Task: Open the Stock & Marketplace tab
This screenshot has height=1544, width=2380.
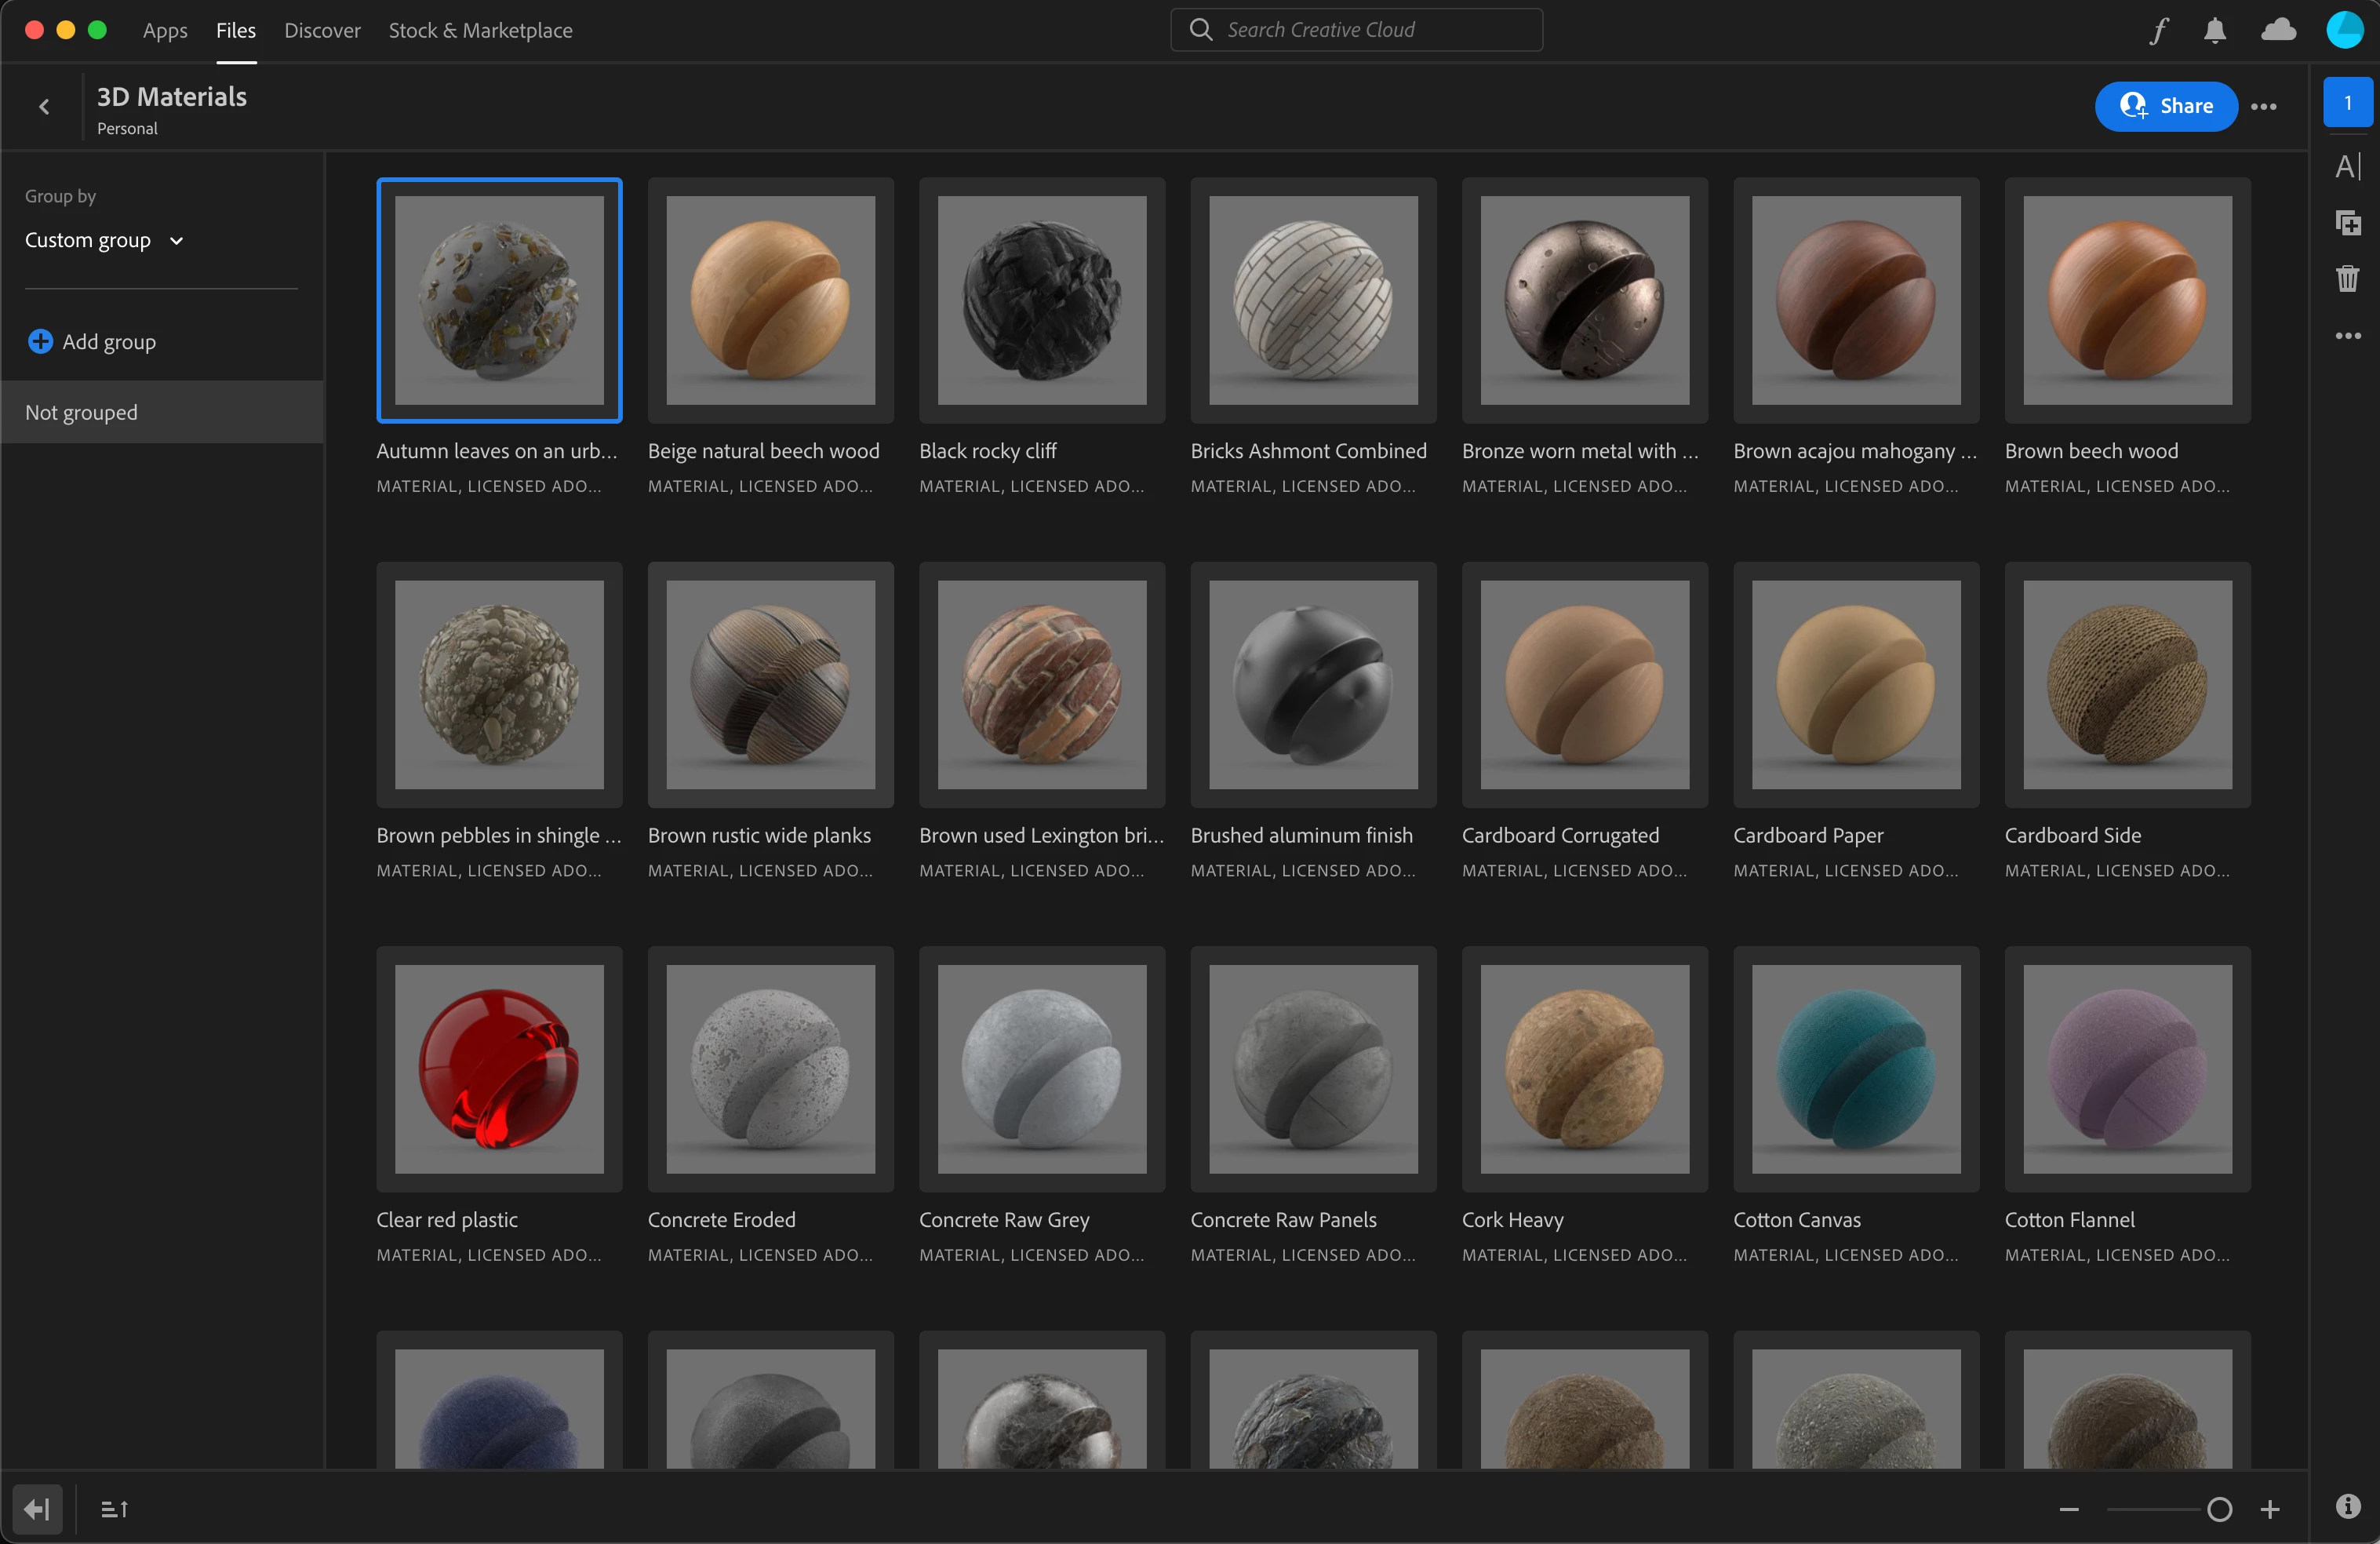Action: click(x=480, y=31)
